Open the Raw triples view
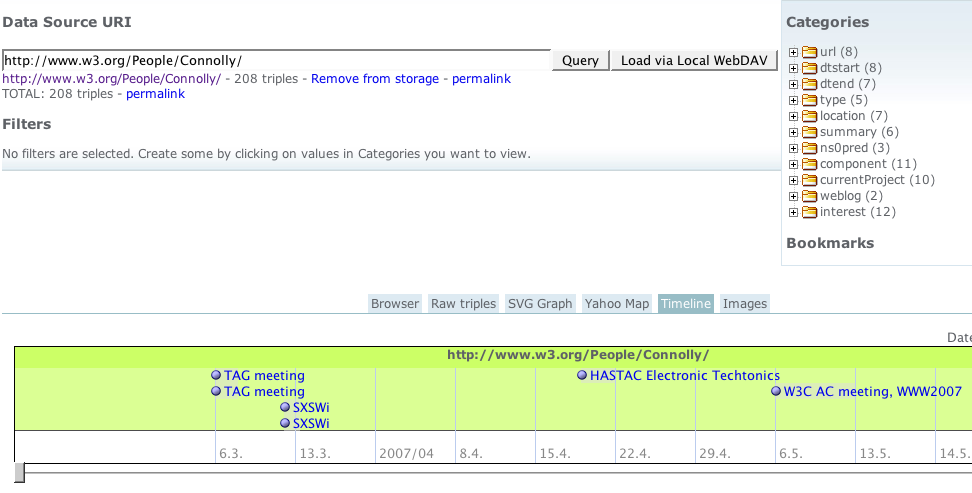Image resolution: width=972 pixels, height=493 pixels. (x=463, y=304)
